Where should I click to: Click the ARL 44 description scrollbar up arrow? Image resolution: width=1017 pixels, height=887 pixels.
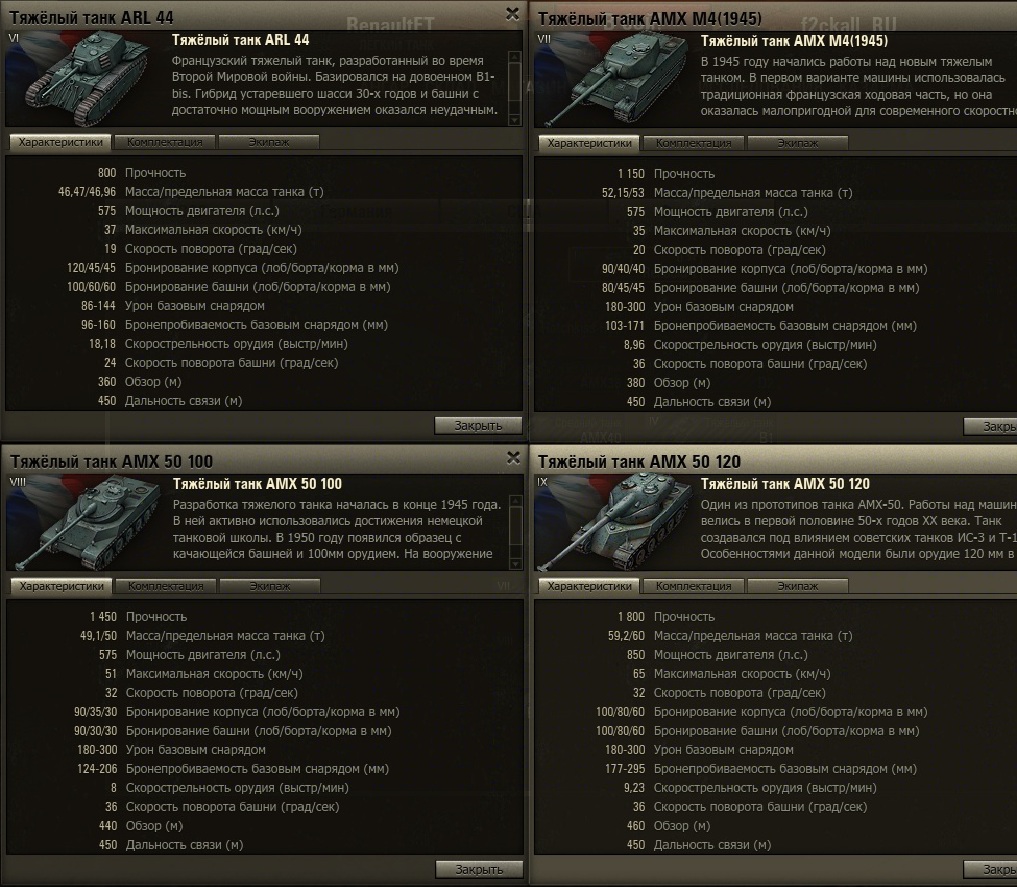(x=514, y=57)
